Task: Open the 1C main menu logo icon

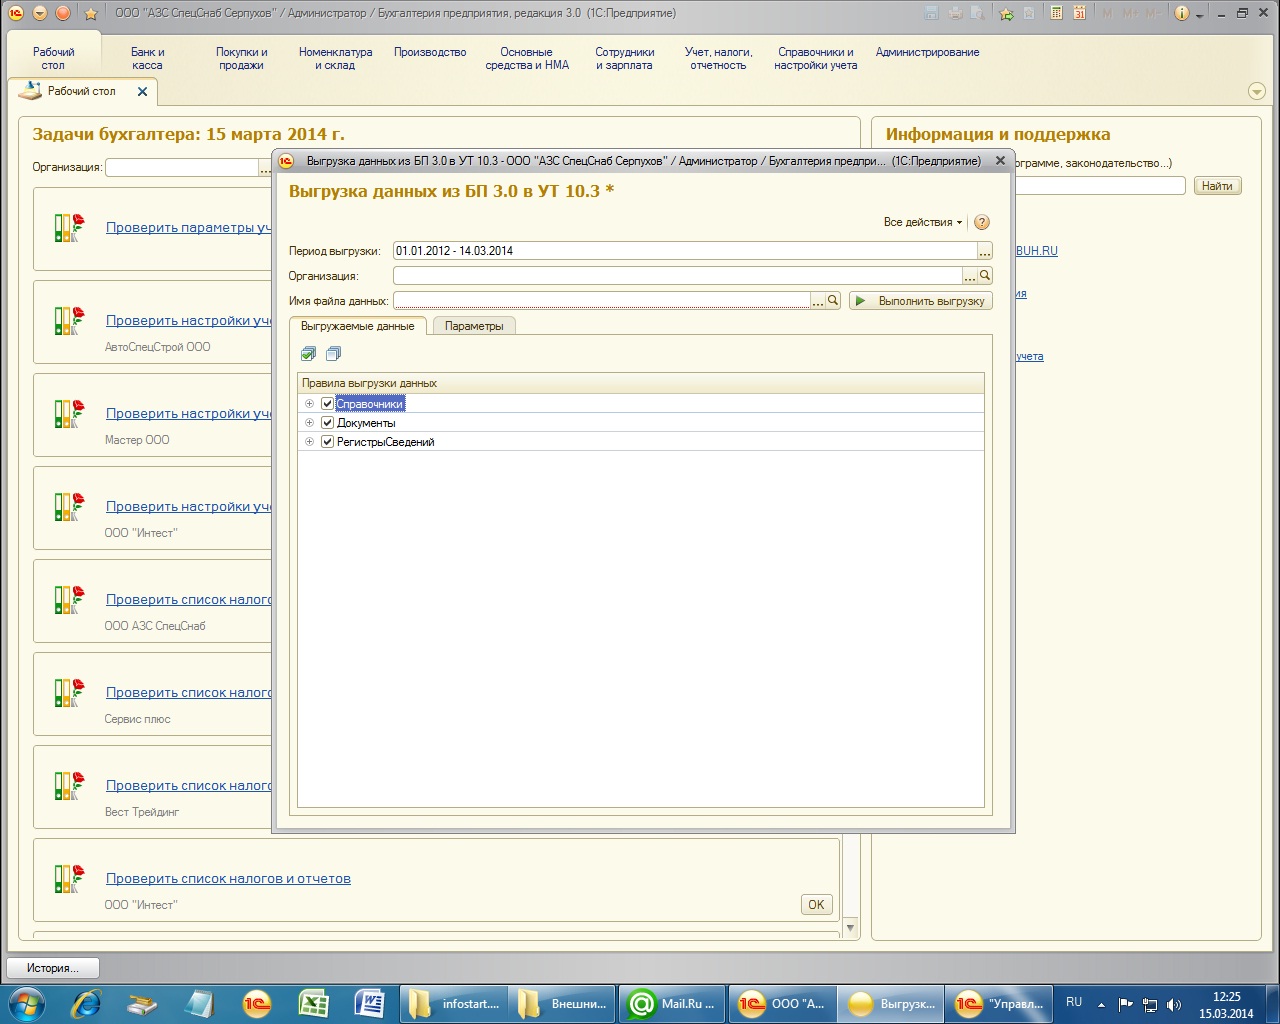Action: pos(16,13)
